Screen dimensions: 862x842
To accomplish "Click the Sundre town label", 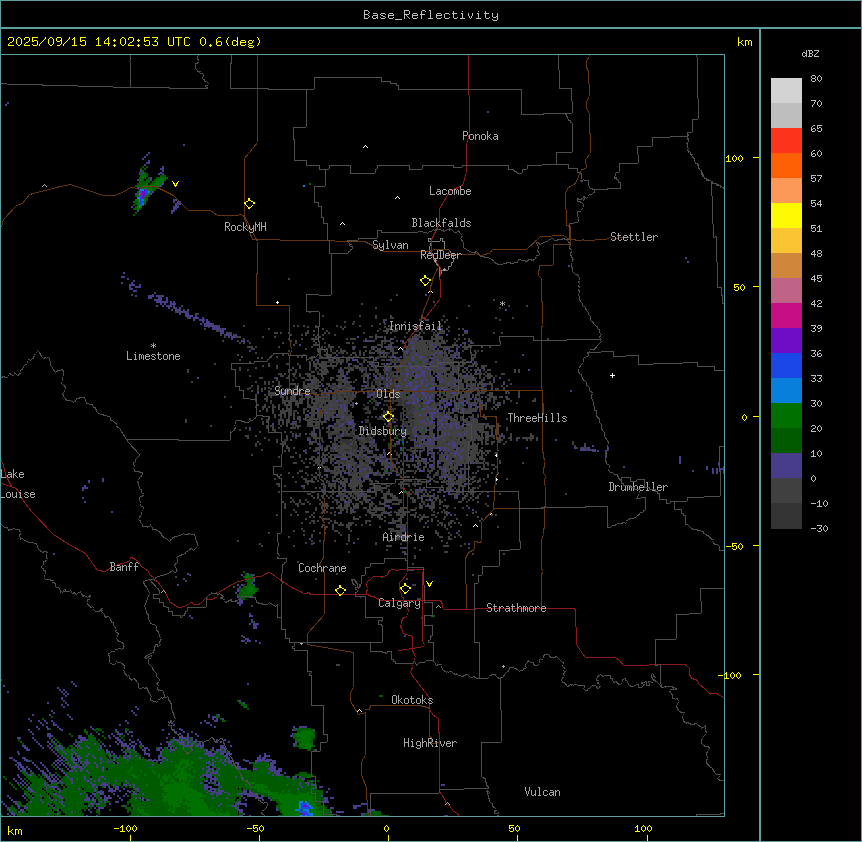I will click(292, 391).
